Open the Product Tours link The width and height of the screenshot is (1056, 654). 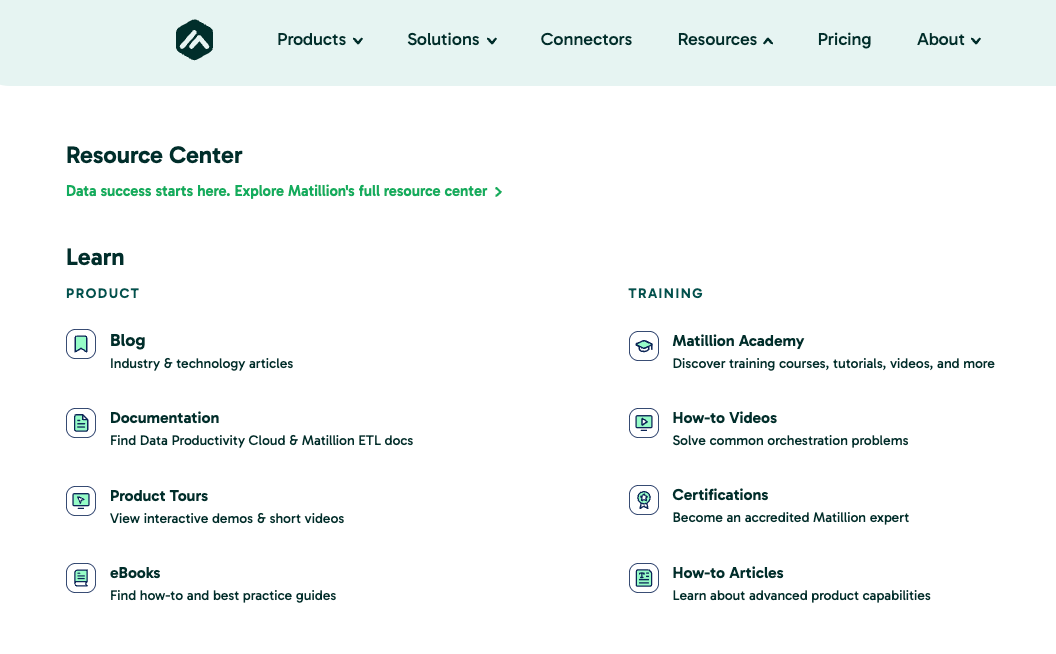click(x=159, y=496)
